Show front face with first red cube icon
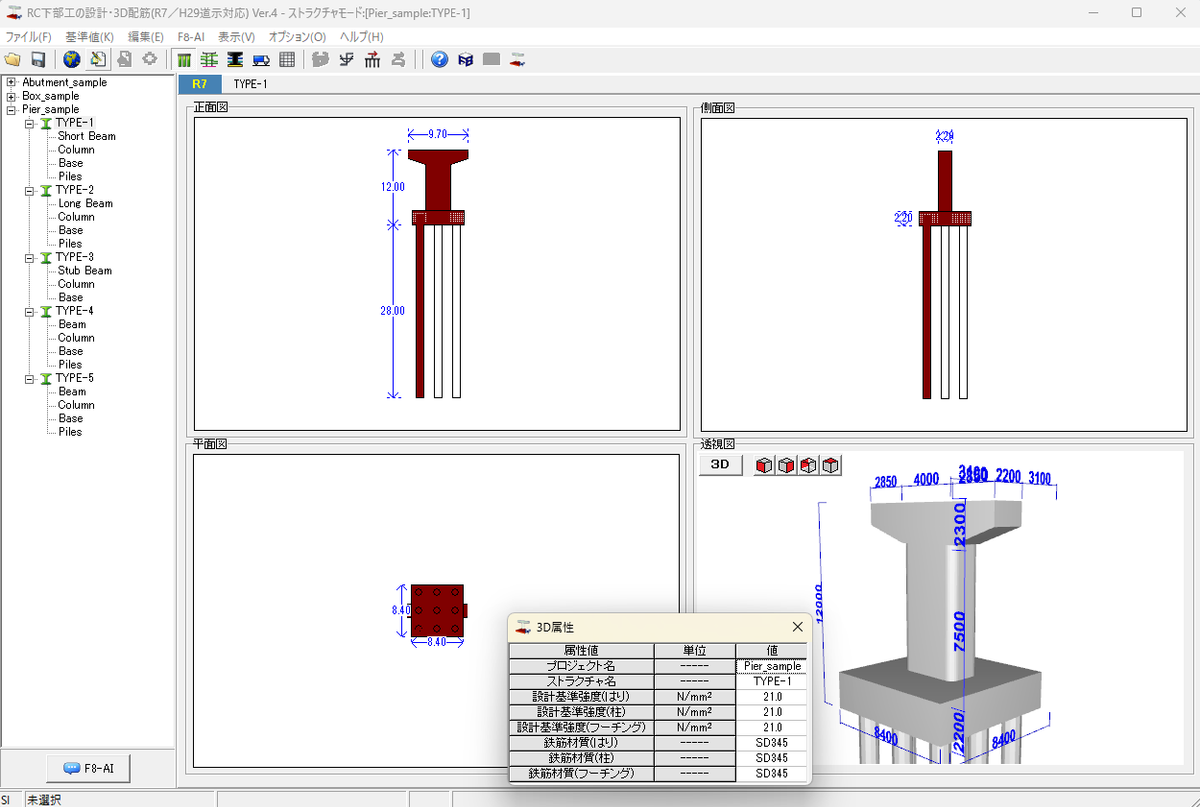The height and width of the screenshot is (807, 1200). [x=764, y=465]
